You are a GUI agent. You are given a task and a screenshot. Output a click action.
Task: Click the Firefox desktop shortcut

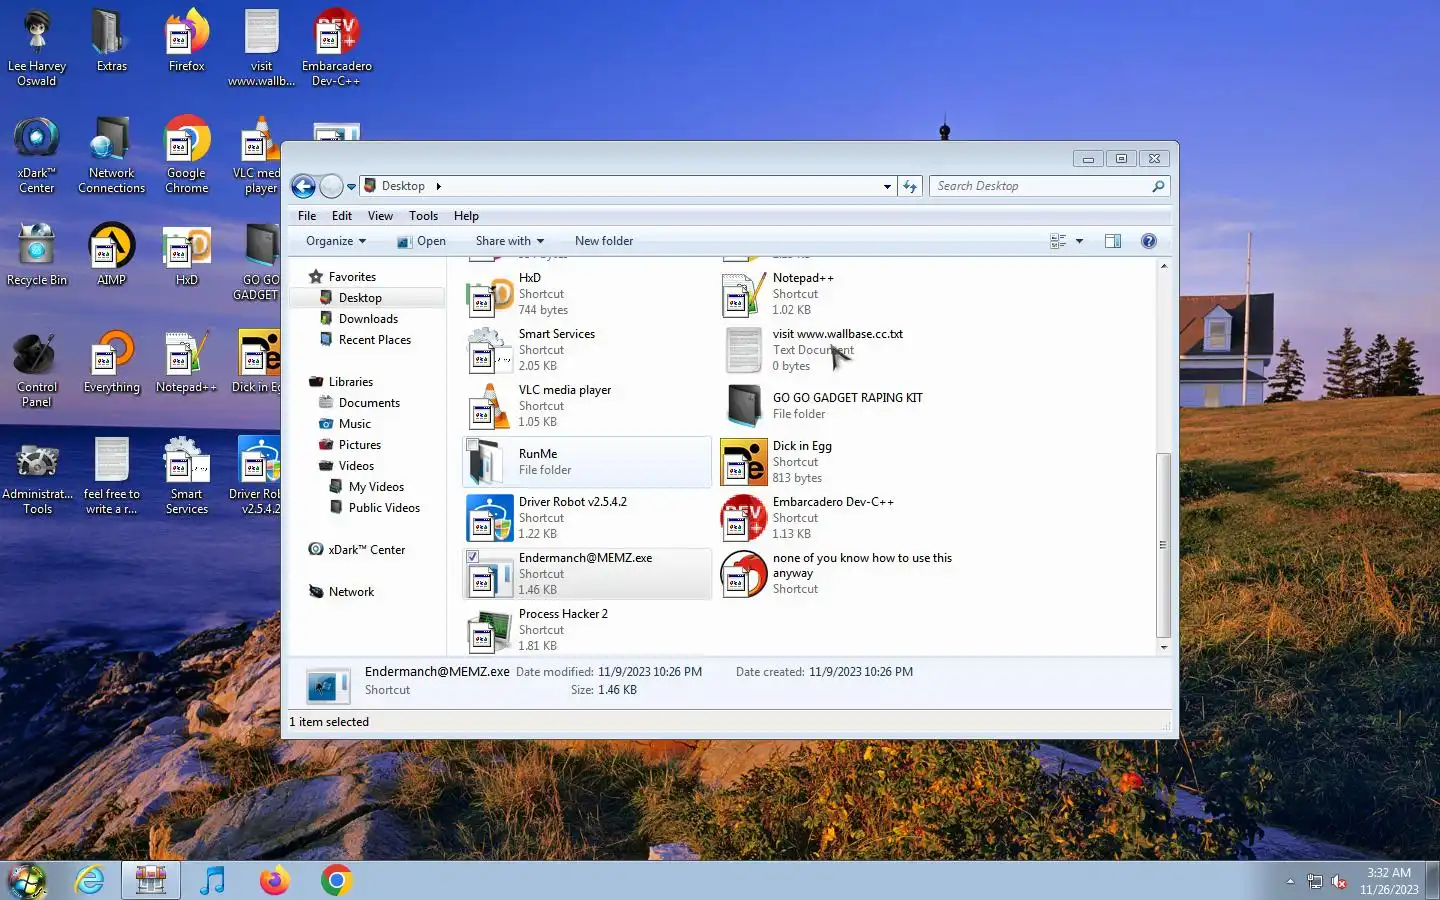click(x=187, y=40)
